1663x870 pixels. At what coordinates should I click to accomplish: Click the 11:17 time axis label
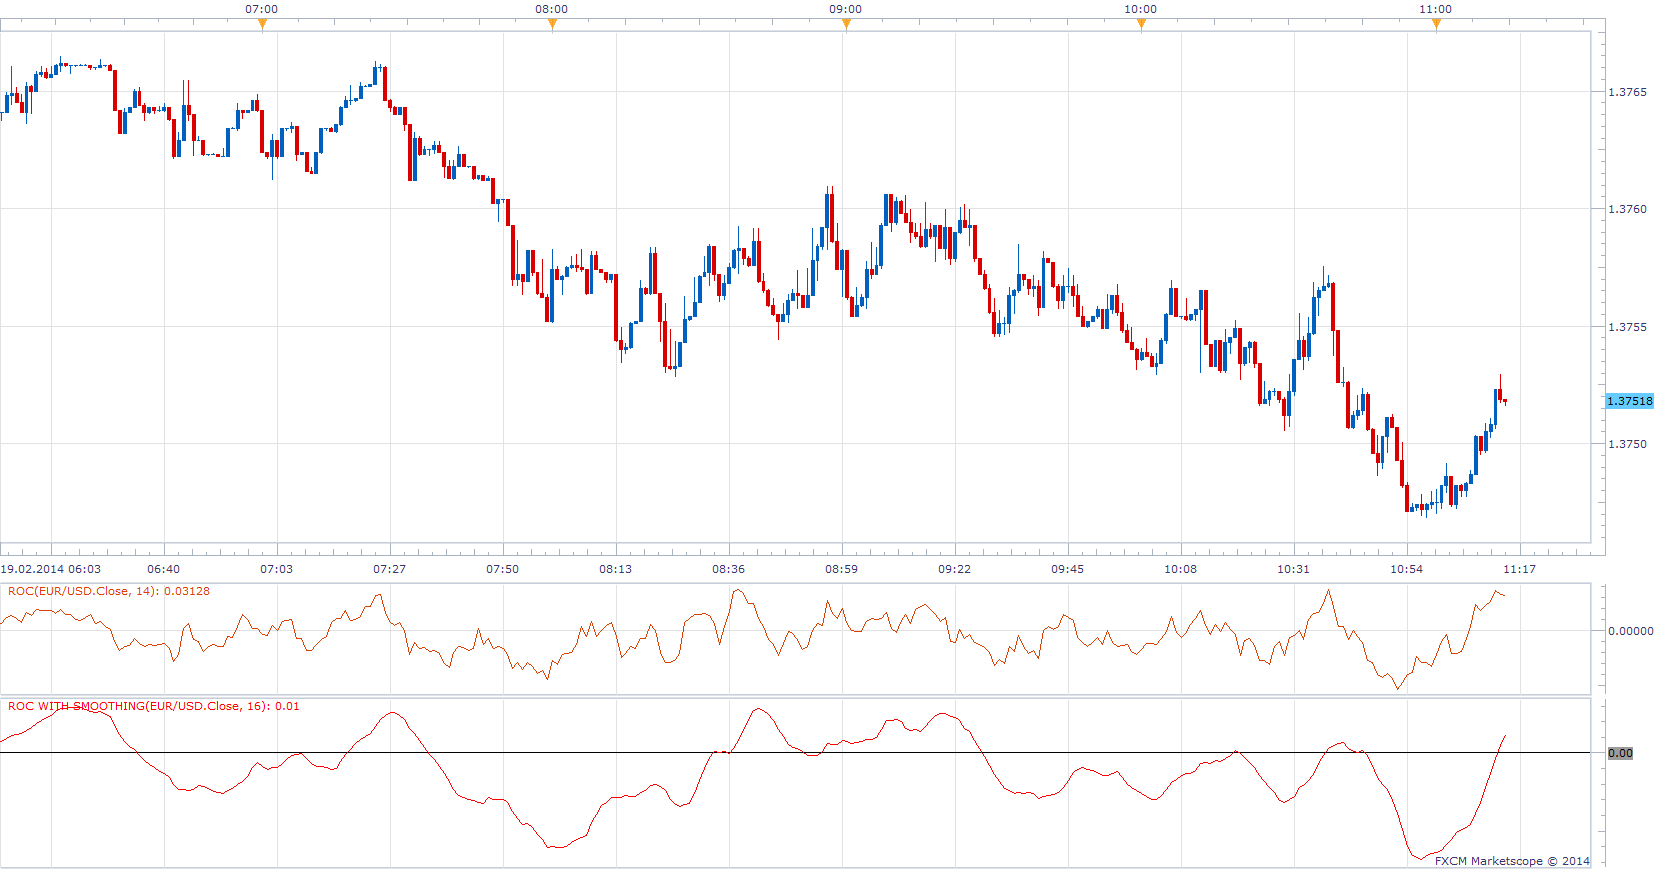pyautogui.click(x=1520, y=569)
